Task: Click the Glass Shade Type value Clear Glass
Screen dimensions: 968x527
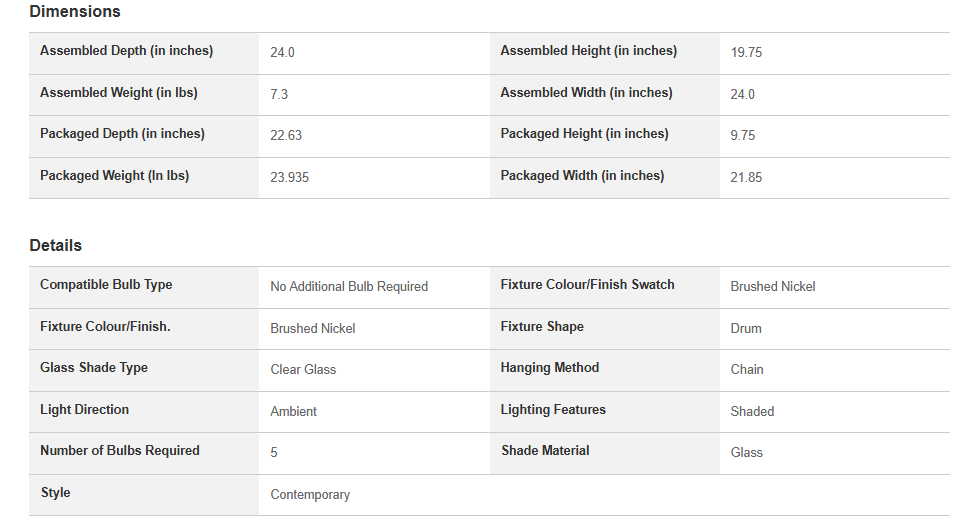Action: coord(303,370)
